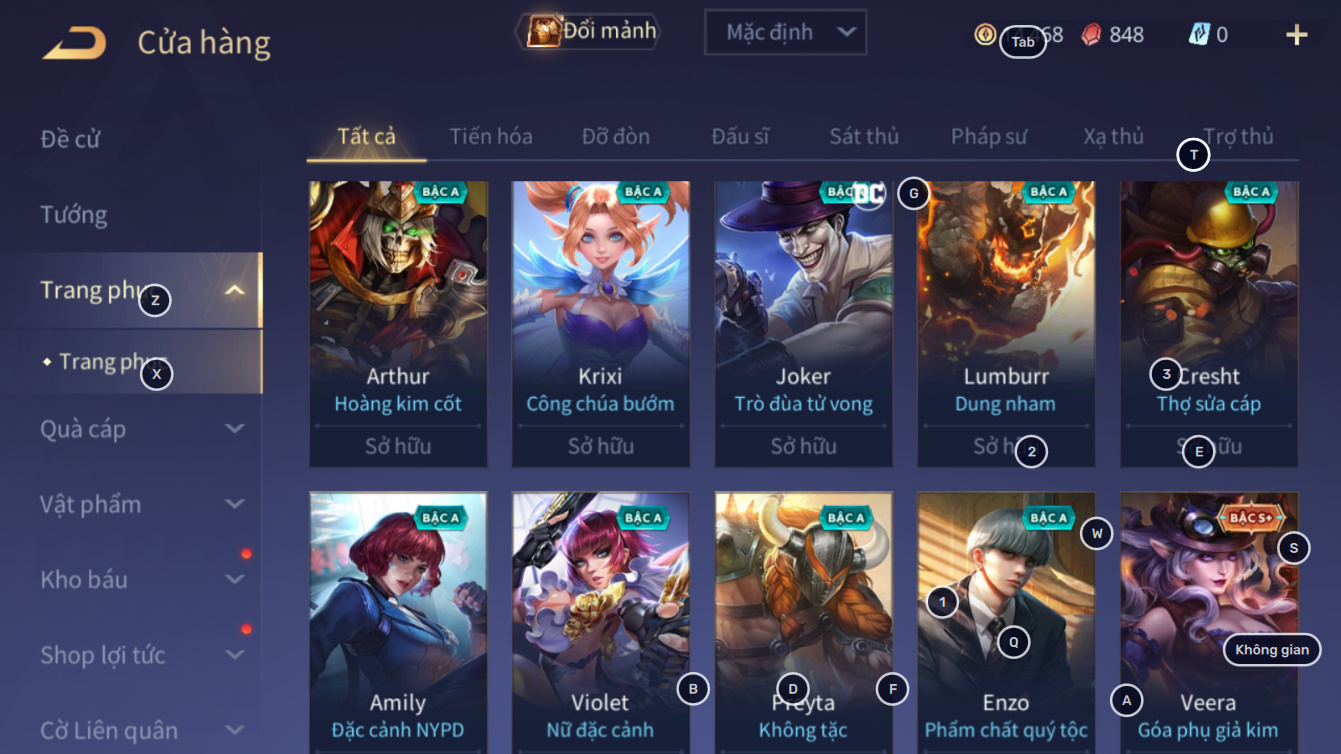Click the plus icon to add currency

(1296, 35)
